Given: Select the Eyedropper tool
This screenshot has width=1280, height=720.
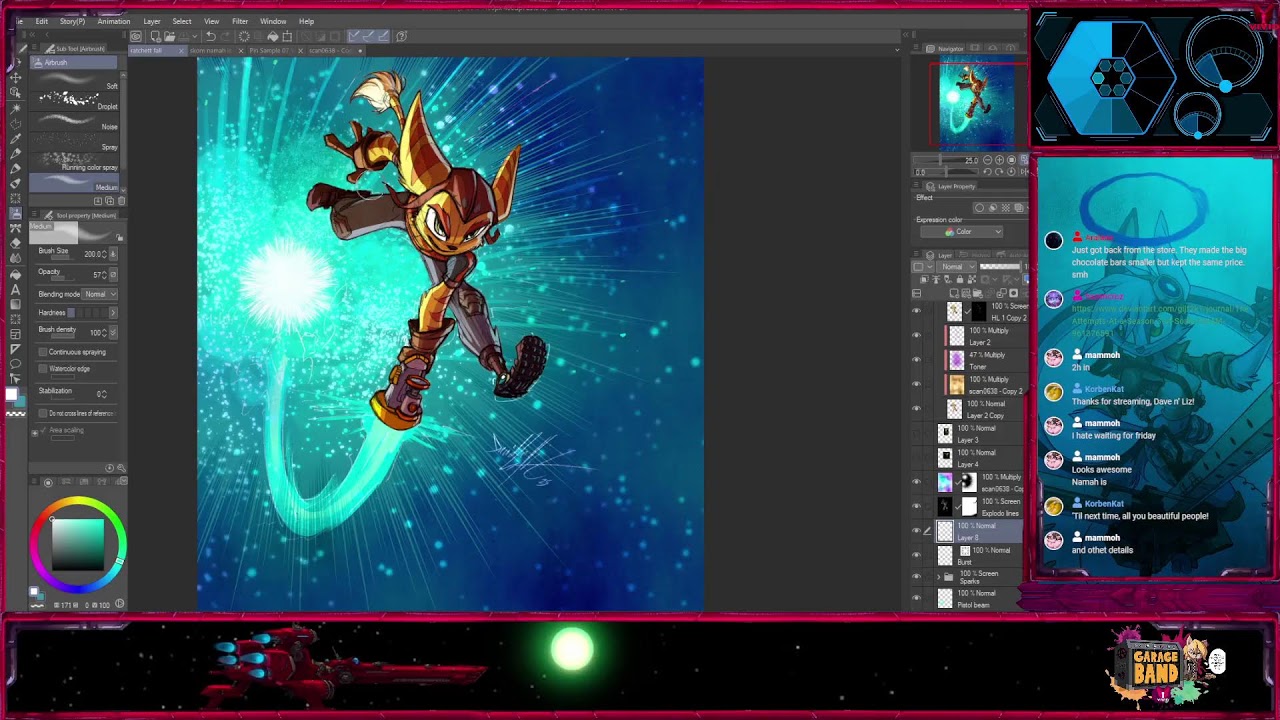Looking at the screenshot, I should tap(16, 138).
